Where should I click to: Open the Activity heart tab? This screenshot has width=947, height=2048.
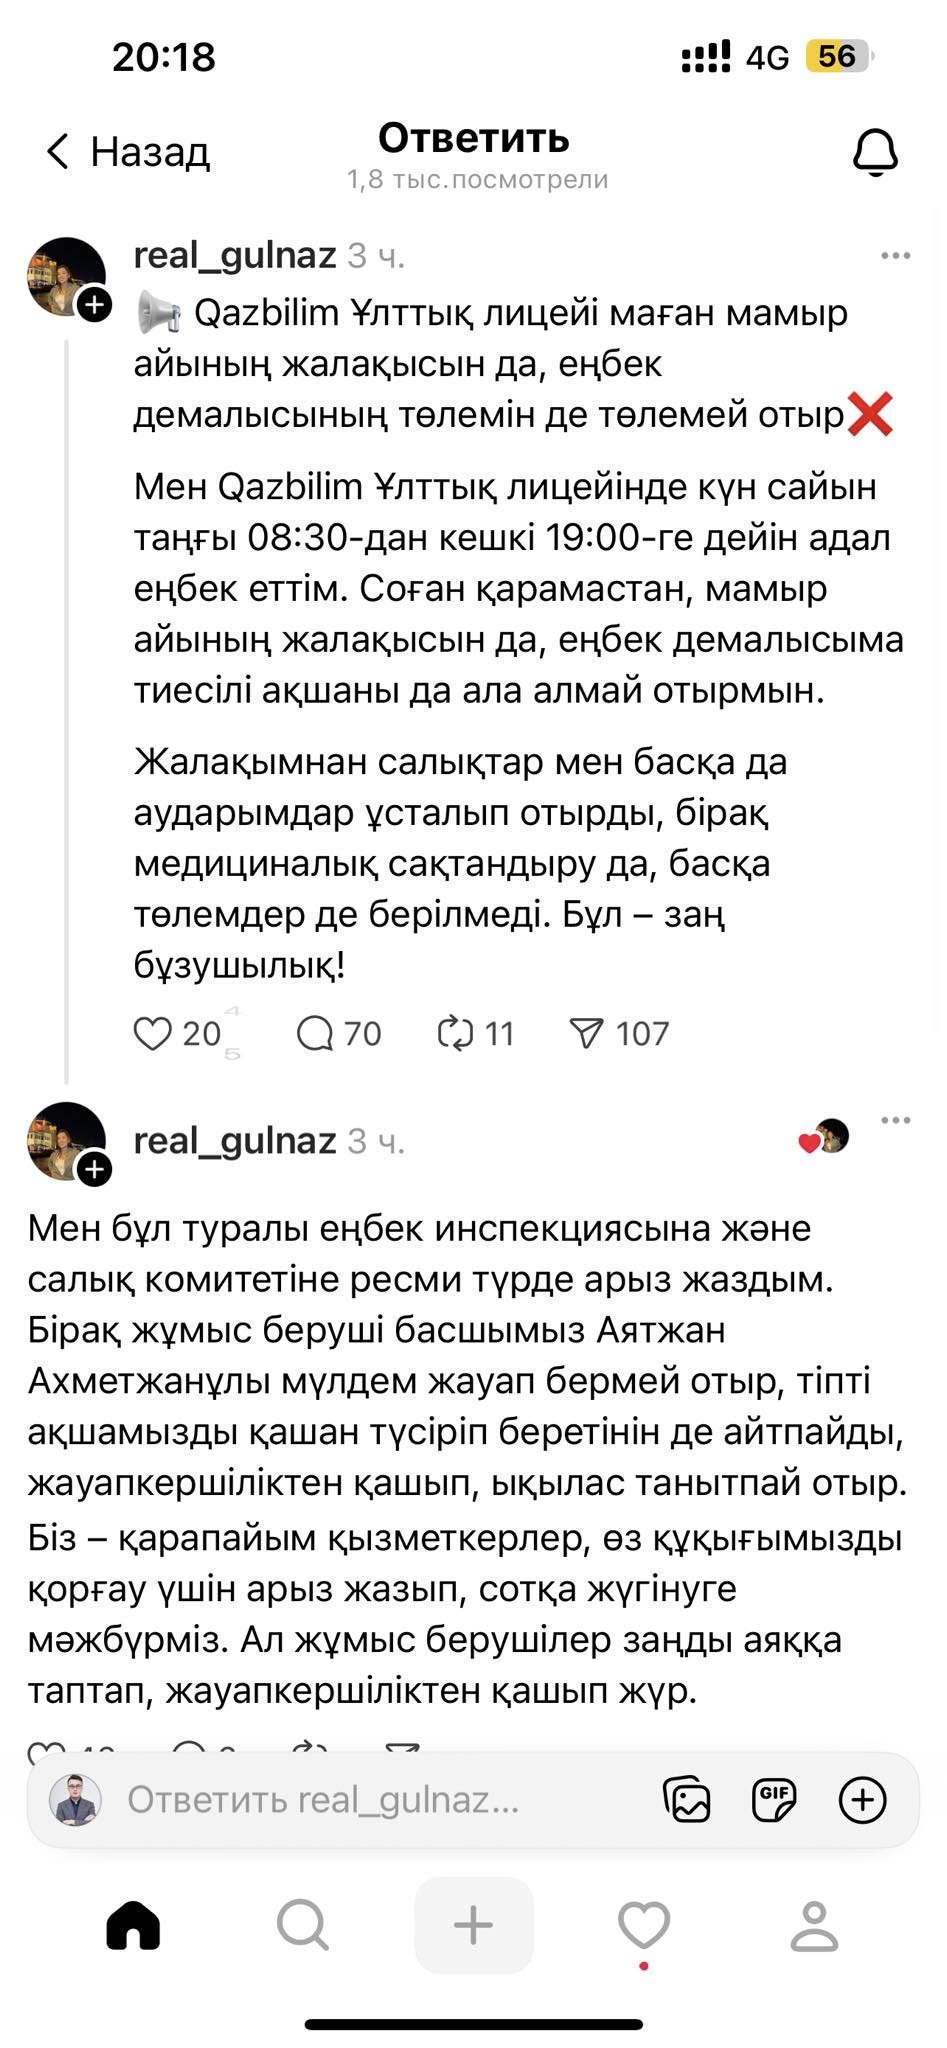coord(644,1924)
